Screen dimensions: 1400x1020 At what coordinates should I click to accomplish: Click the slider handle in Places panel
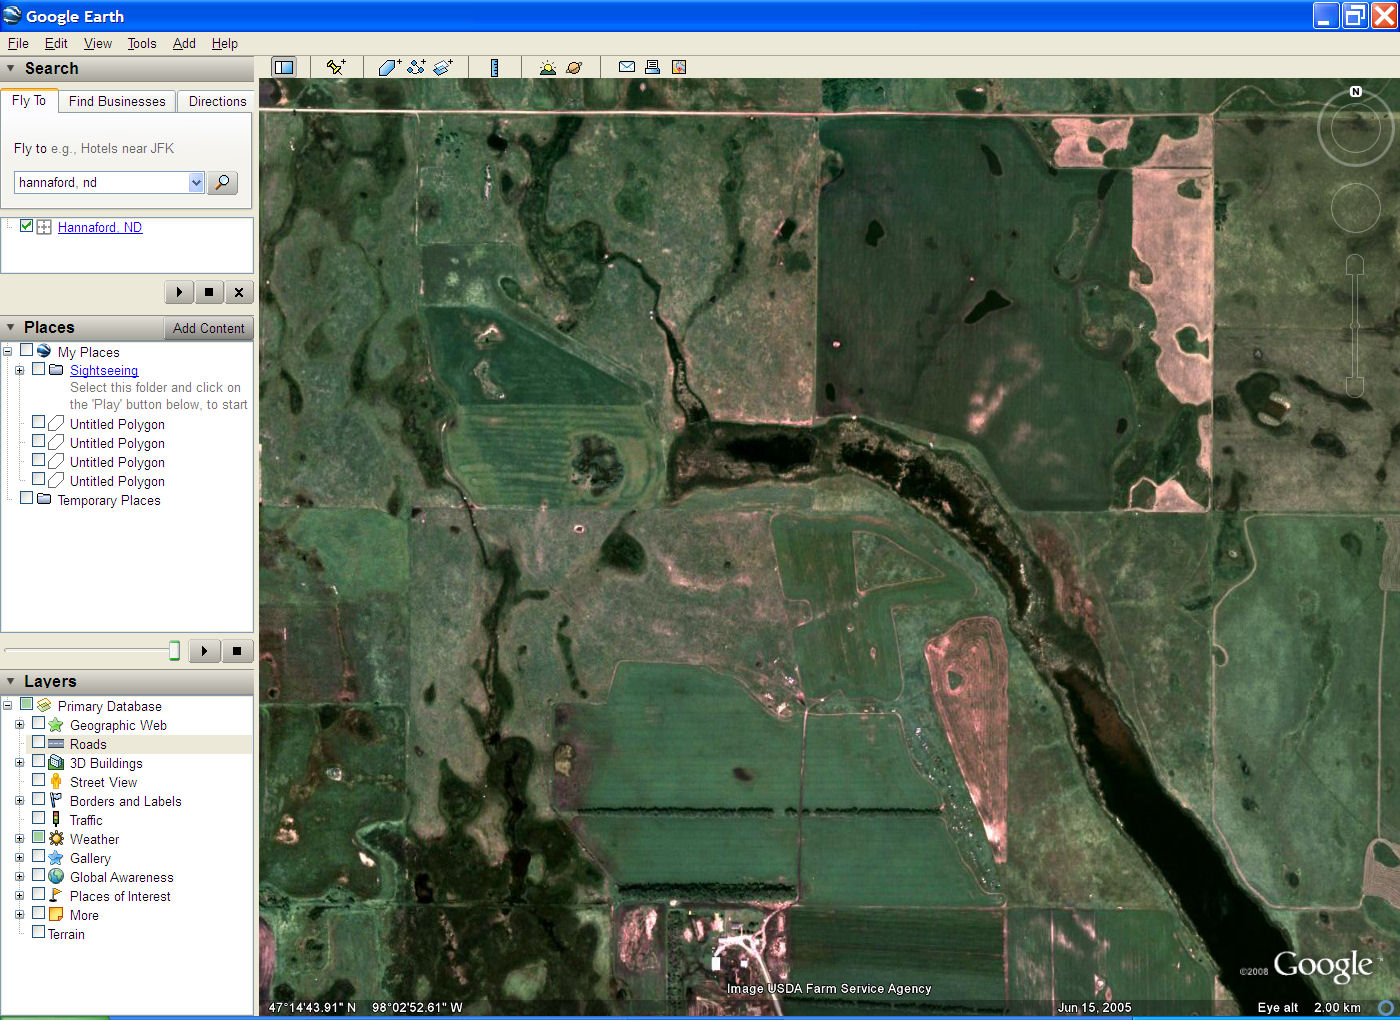pyautogui.click(x=174, y=651)
